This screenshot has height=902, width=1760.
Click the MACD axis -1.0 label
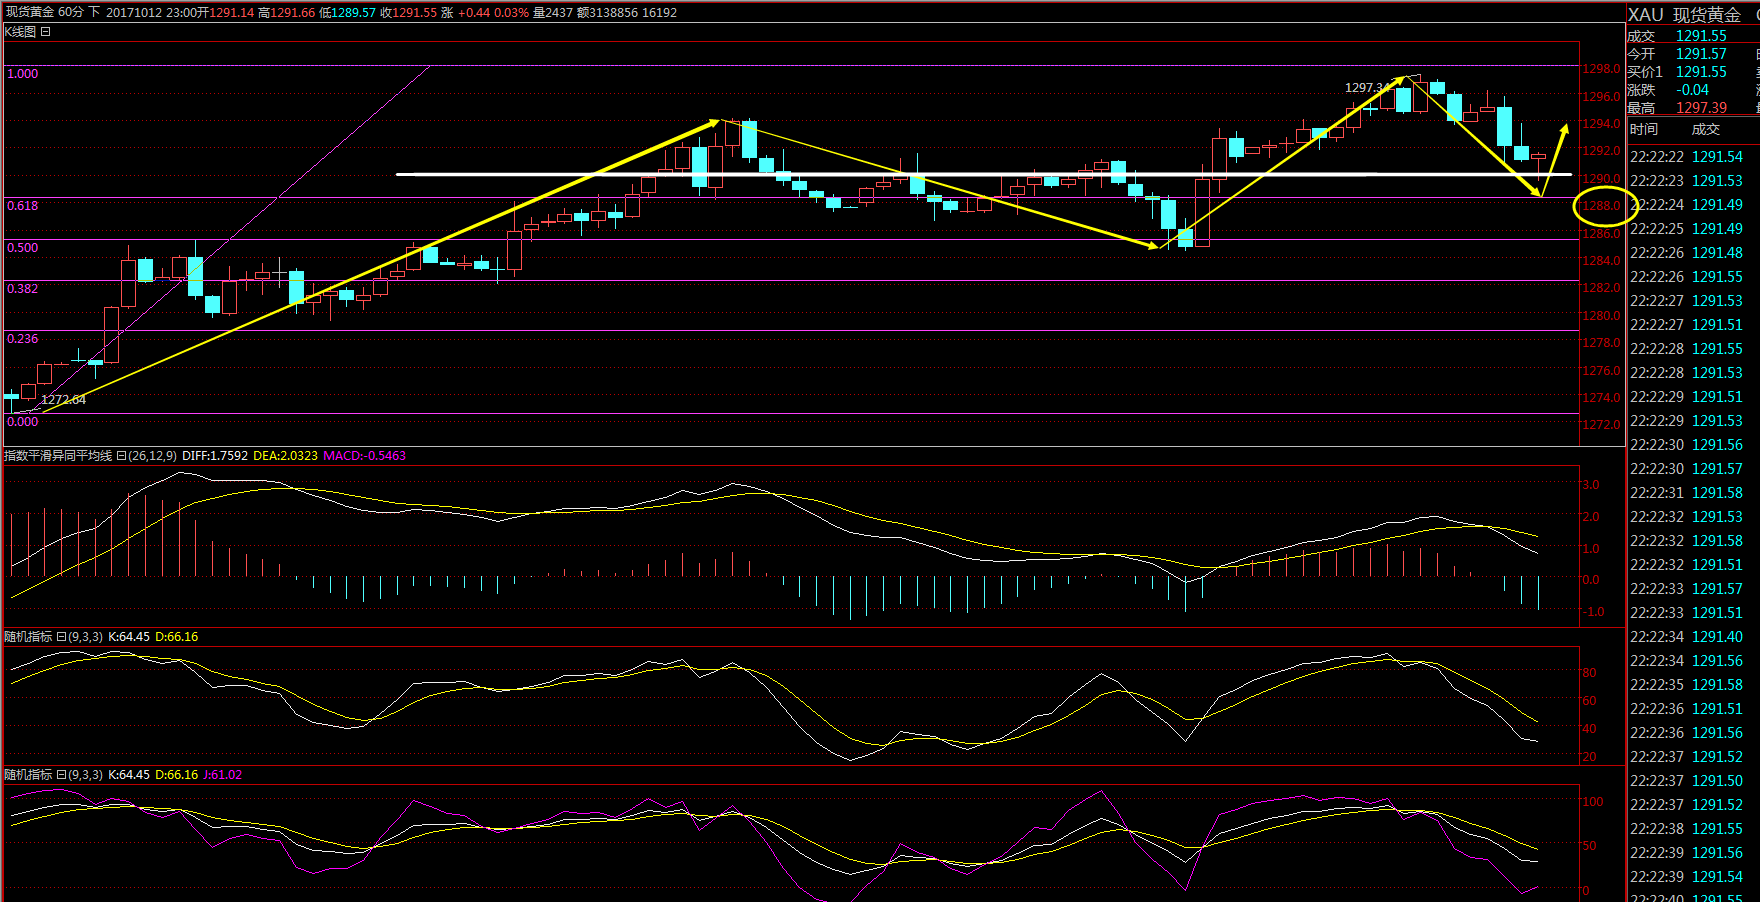[1593, 612]
